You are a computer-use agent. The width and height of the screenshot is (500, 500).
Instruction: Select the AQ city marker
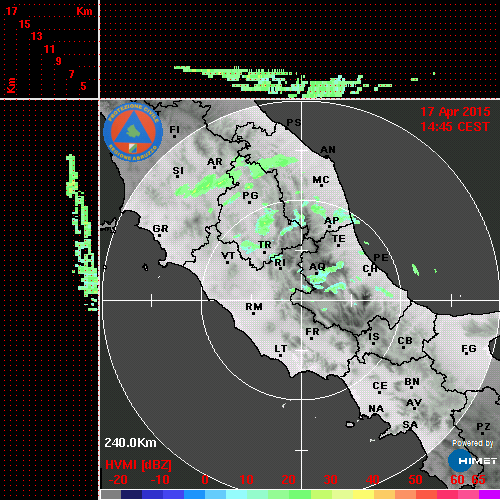point(317,273)
